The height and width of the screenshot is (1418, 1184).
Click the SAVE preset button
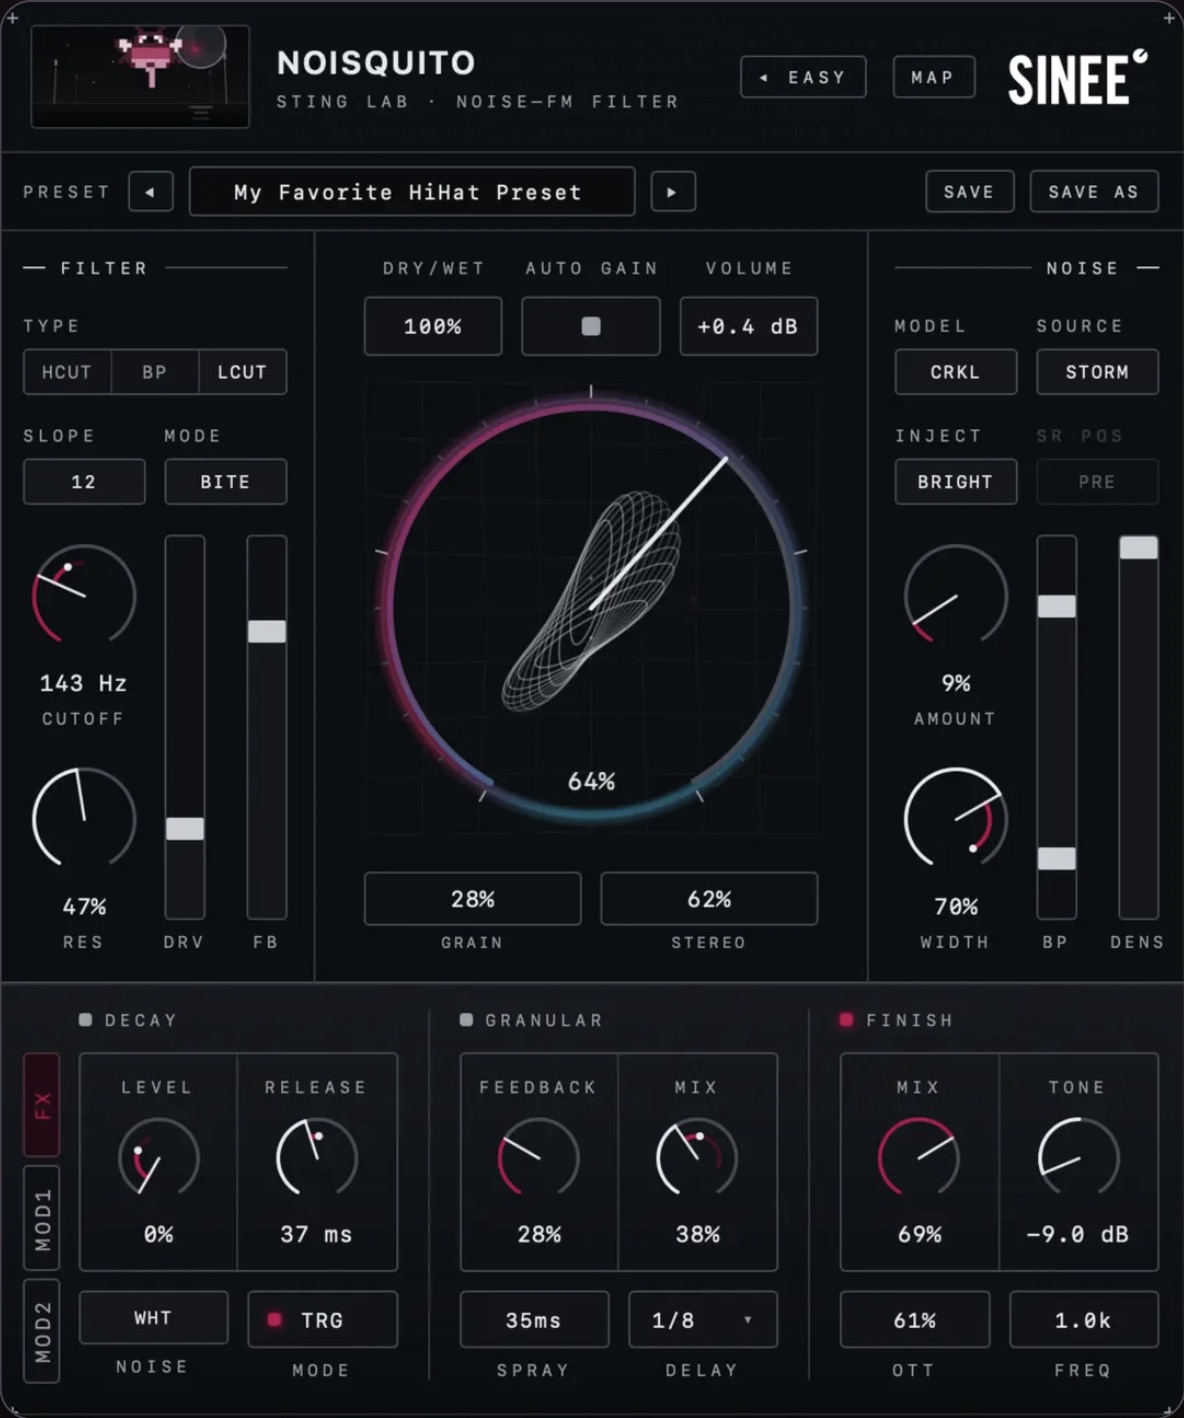(969, 192)
